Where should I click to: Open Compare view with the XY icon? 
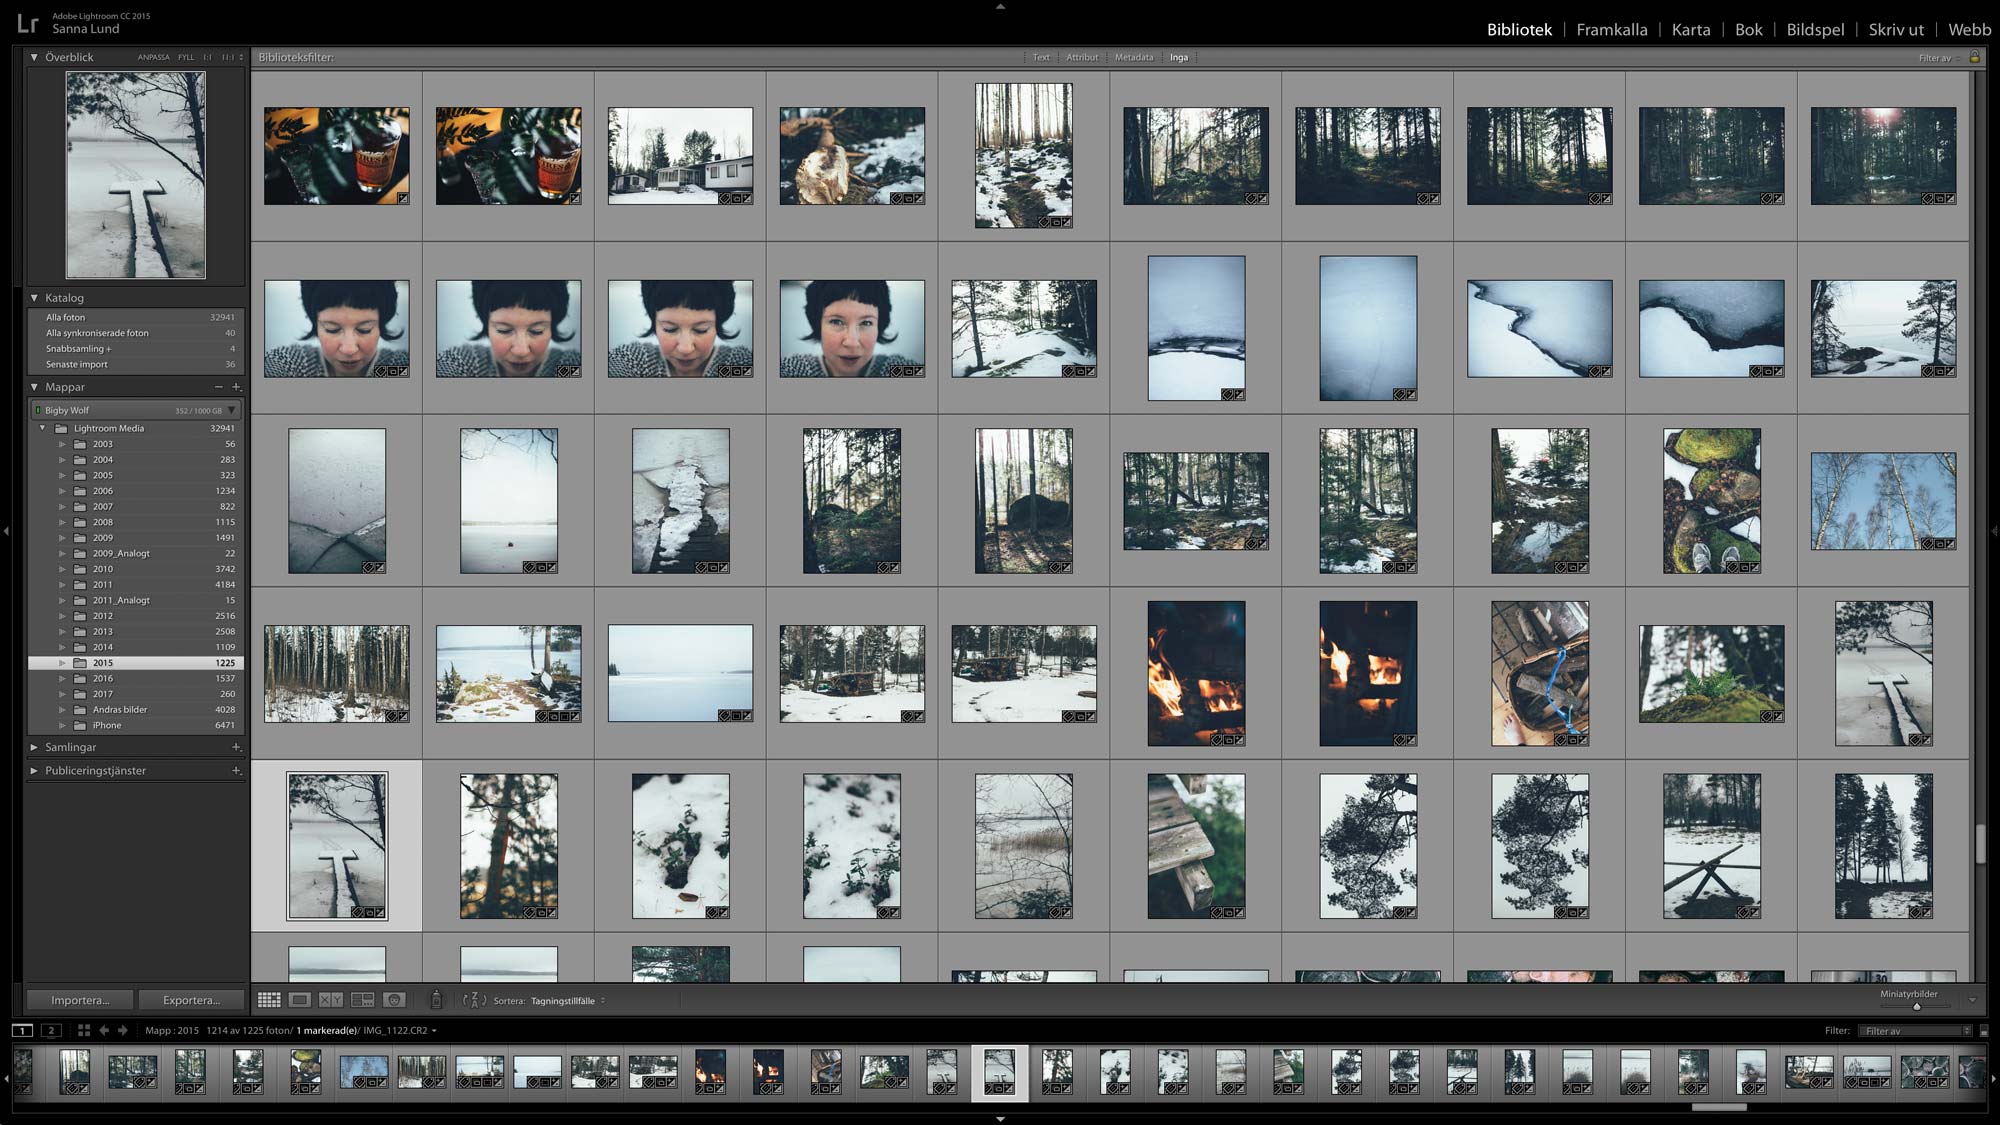(332, 999)
